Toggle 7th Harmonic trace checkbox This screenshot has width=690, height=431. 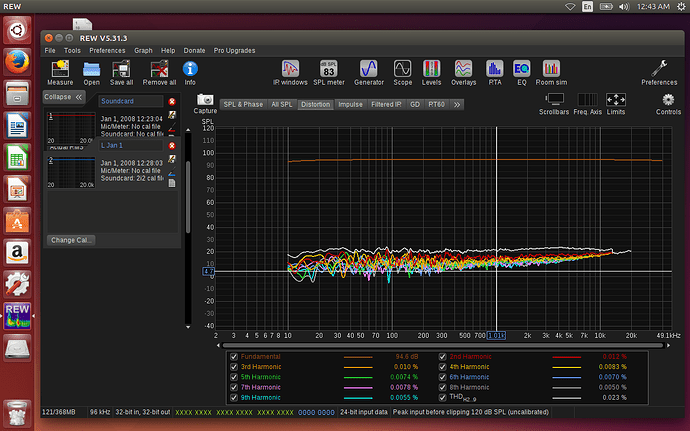[x=234, y=387]
